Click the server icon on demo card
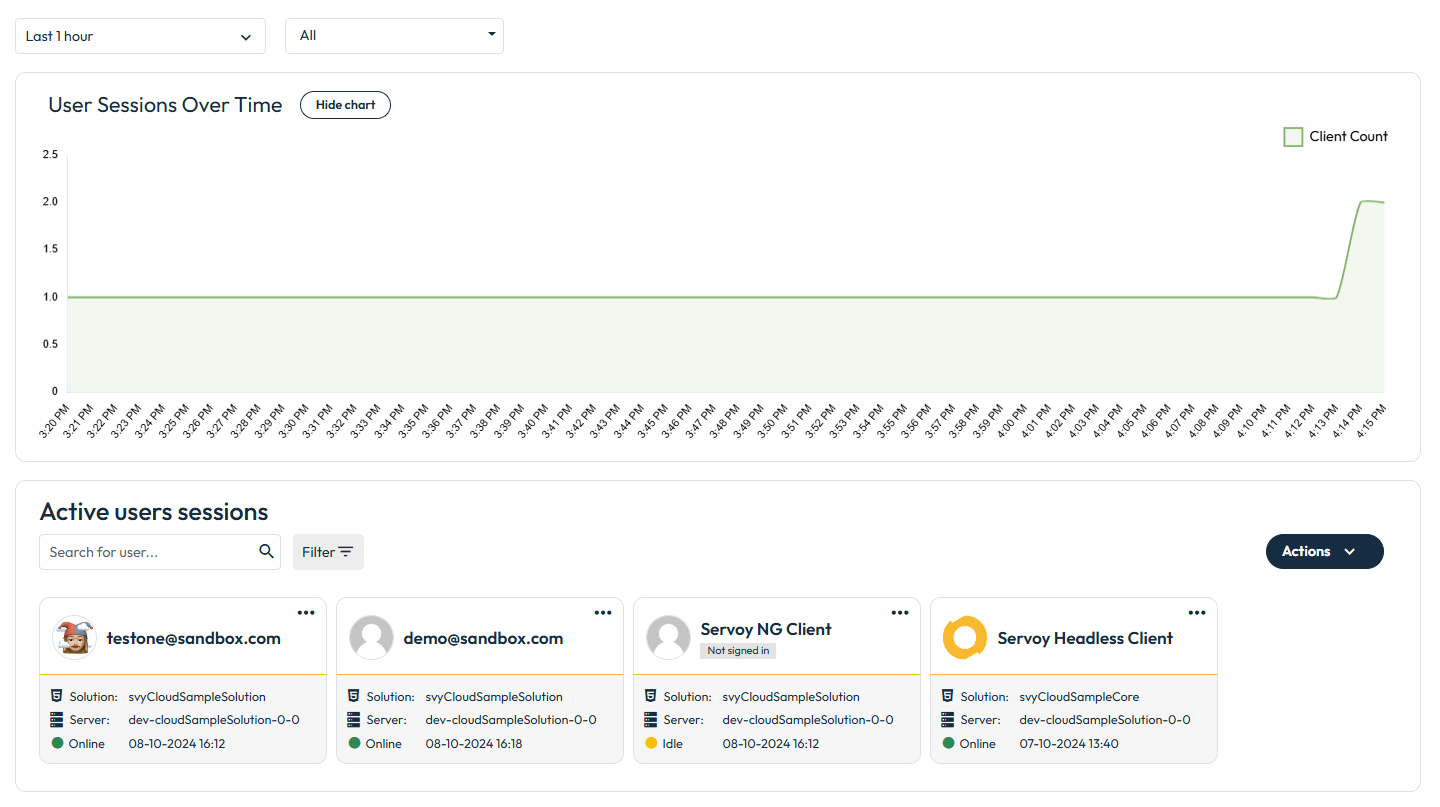Screen dimensions: 1440x807 point(354,720)
